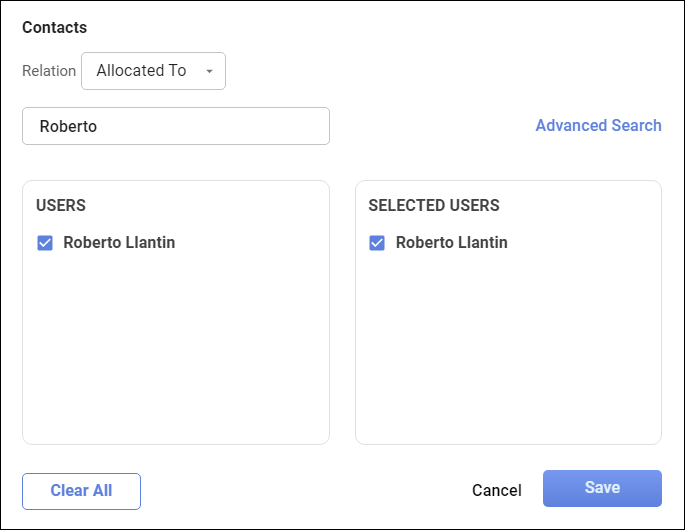Open the Advanced Search link
Screen dimensions: 685x530
point(598,126)
